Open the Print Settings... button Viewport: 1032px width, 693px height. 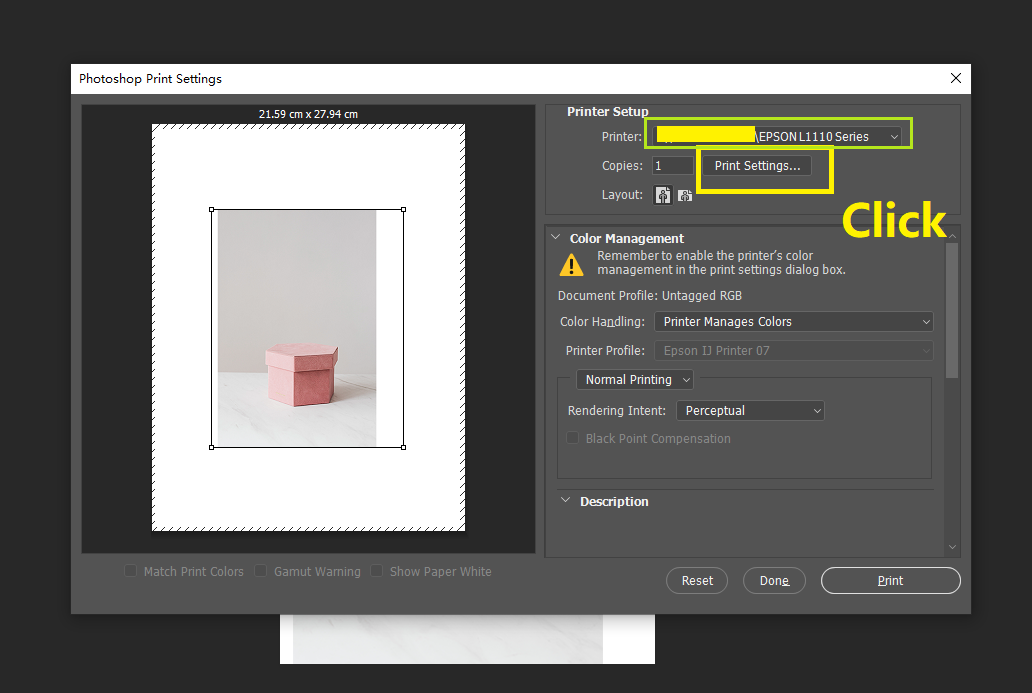[x=757, y=166]
